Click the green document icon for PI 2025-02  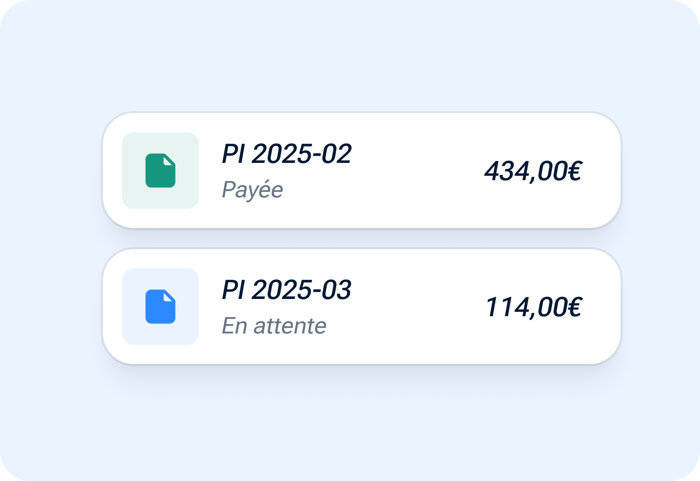click(x=160, y=171)
